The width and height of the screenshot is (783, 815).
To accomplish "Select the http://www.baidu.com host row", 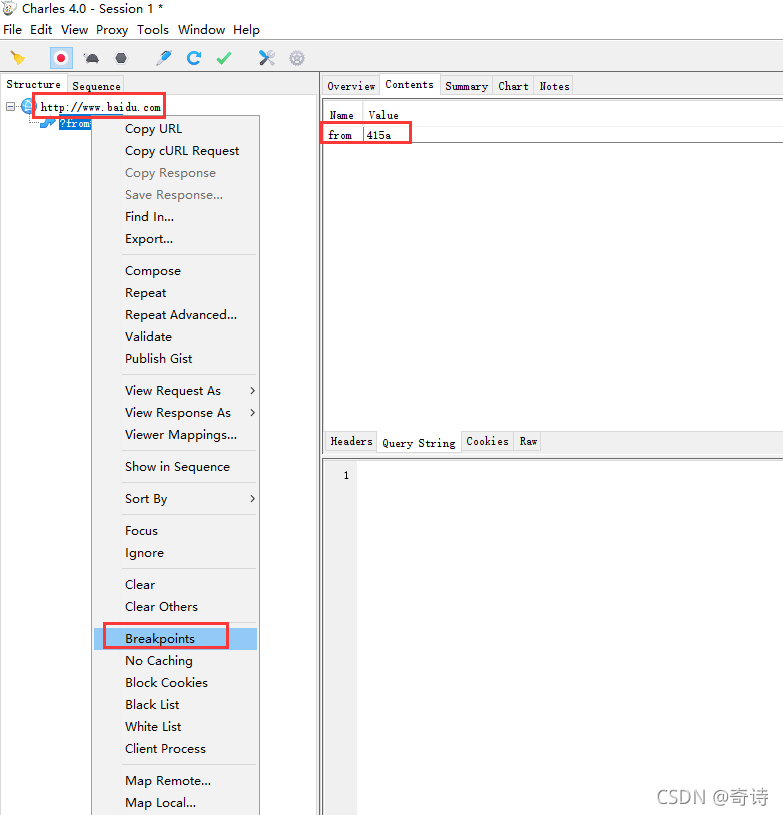I will click(101, 107).
